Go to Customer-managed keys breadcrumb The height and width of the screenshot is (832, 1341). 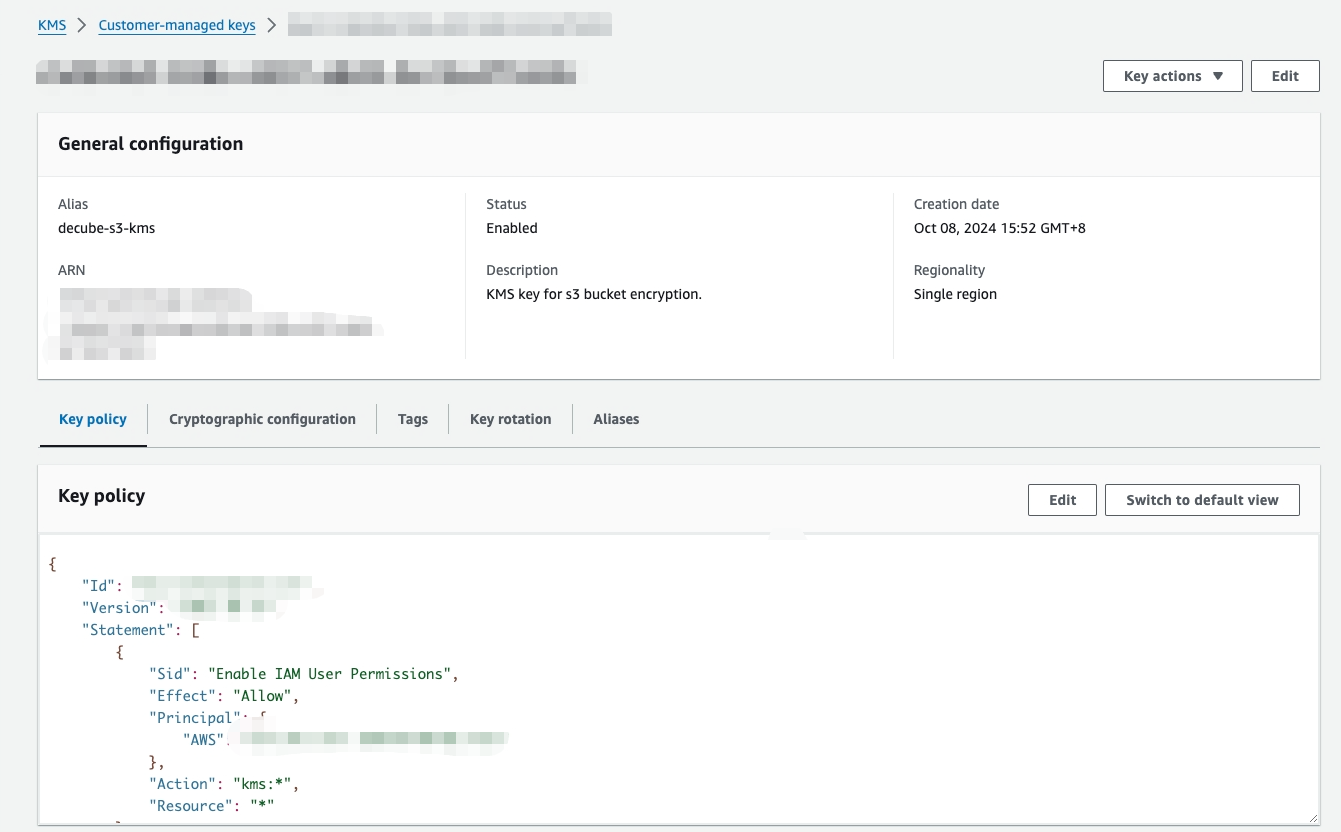(177, 25)
